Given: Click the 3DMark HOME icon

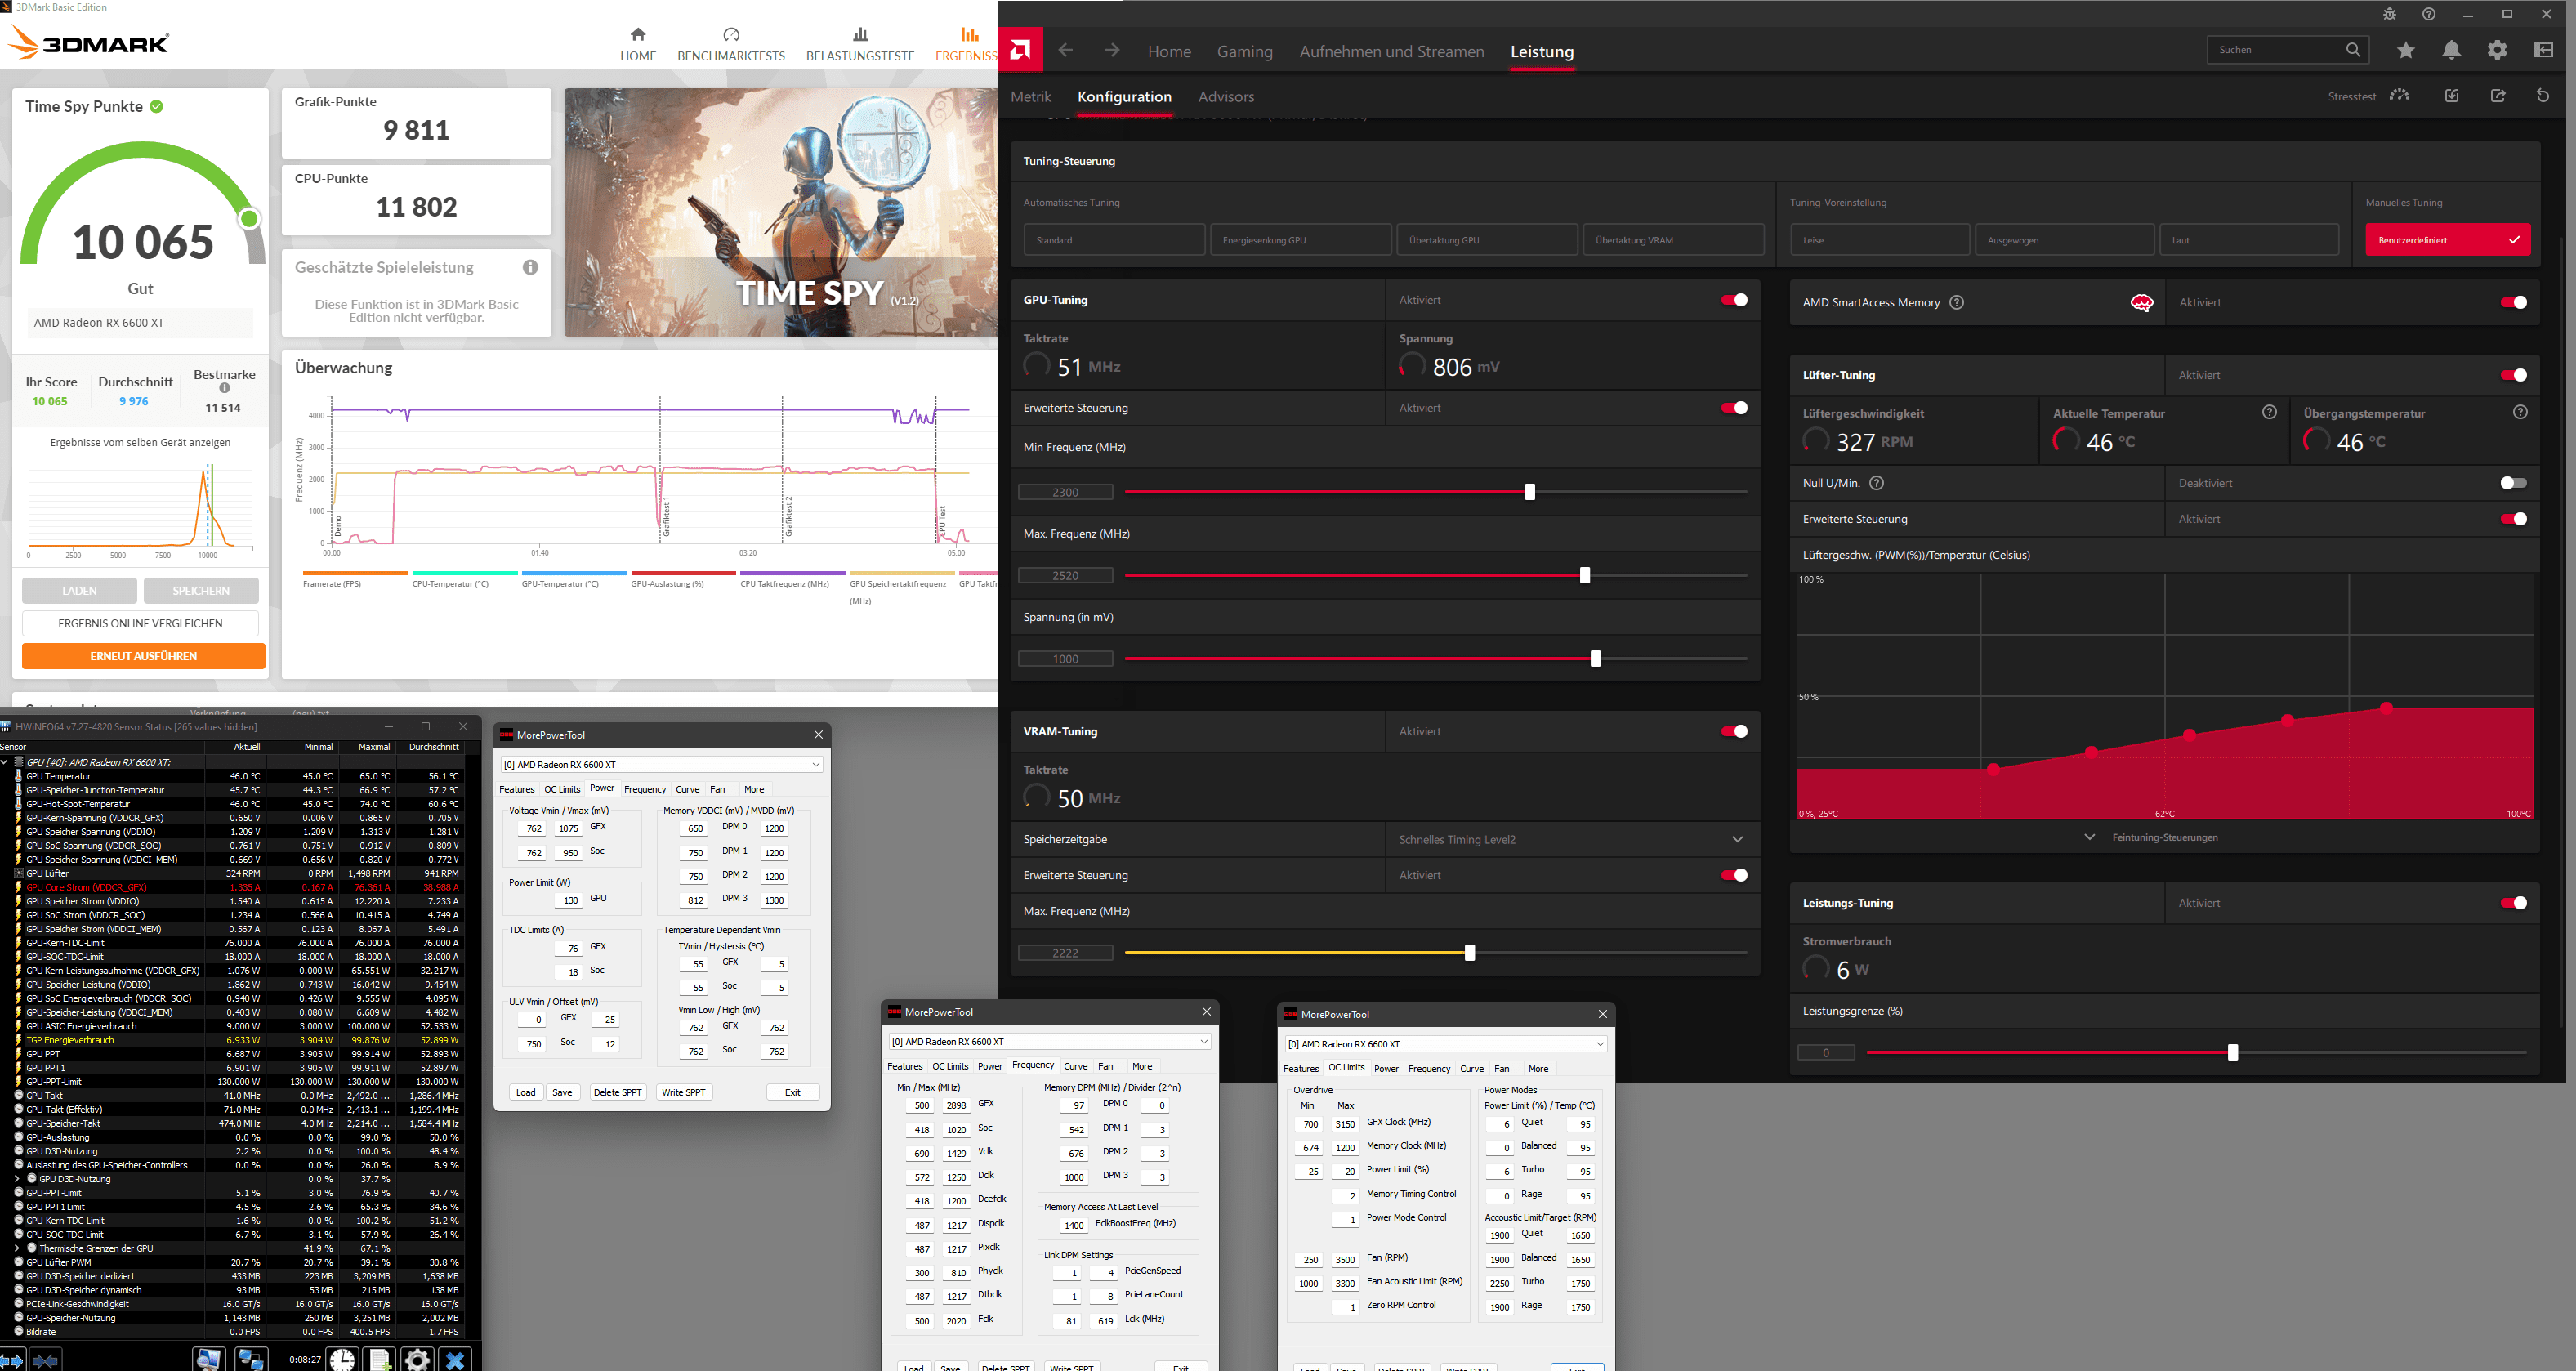Looking at the screenshot, I should (x=638, y=34).
